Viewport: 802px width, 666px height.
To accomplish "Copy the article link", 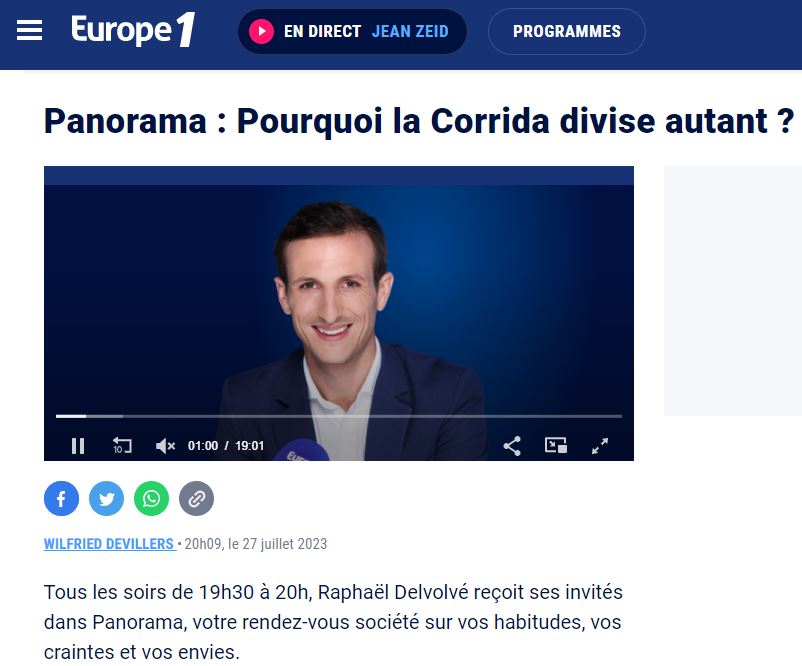I will [x=196, y=498].
